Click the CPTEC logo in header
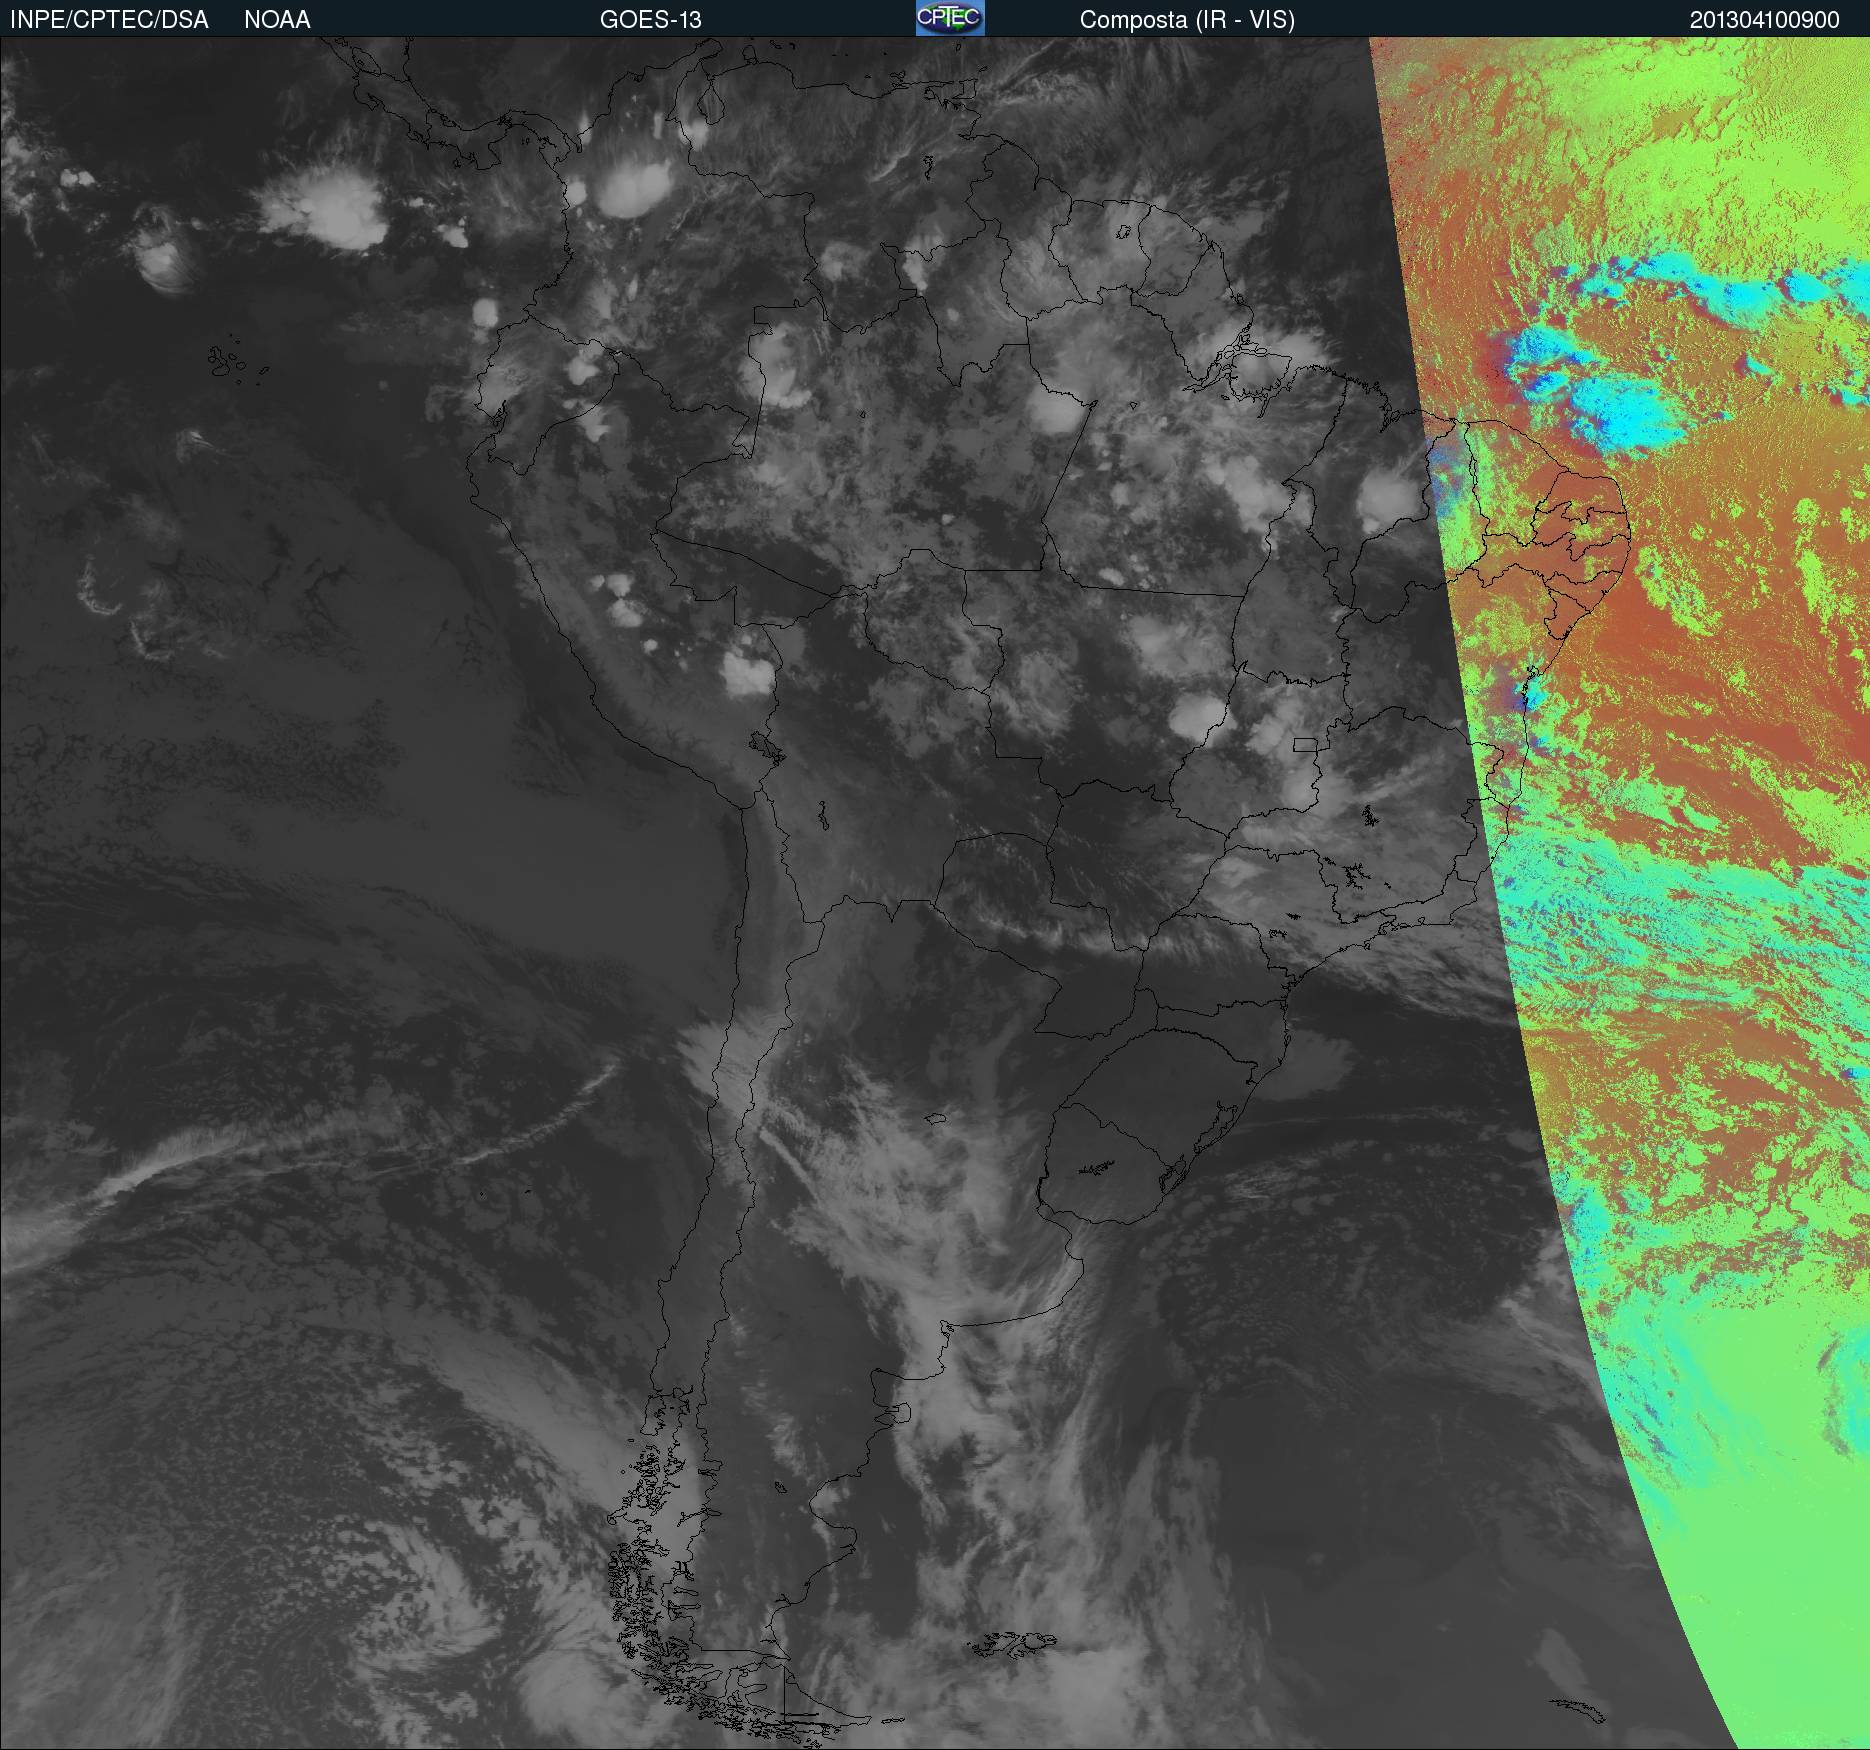This screenshot has height=1750, width=1870. pos(950,18)
